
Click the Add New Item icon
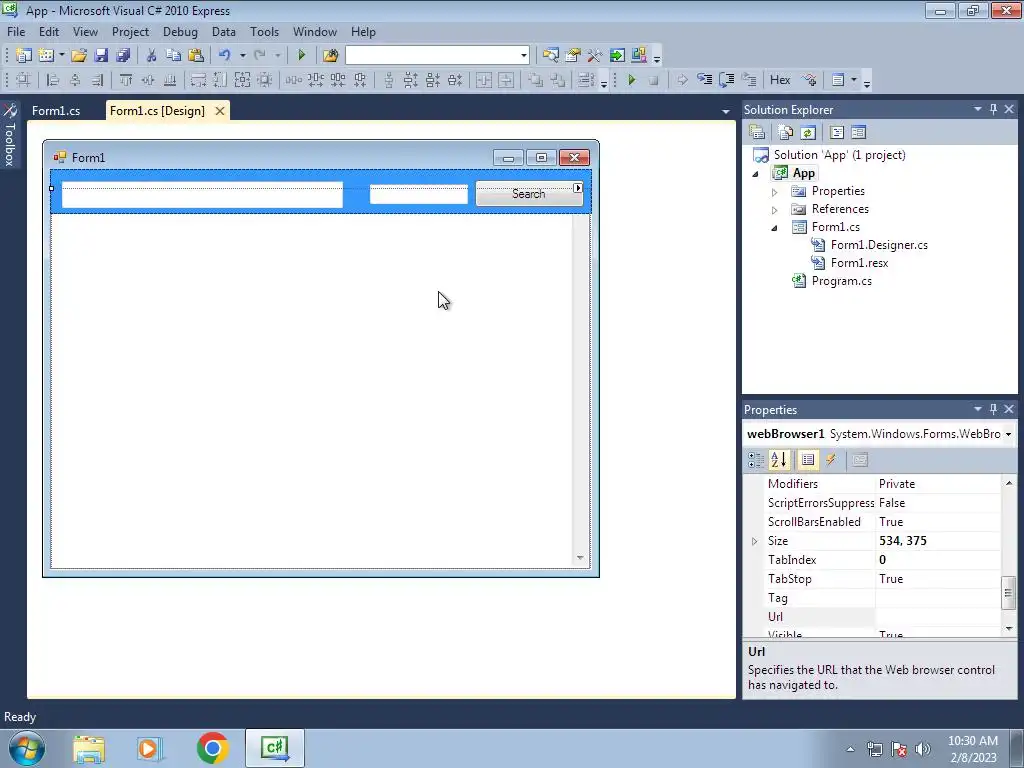(46, 56)
